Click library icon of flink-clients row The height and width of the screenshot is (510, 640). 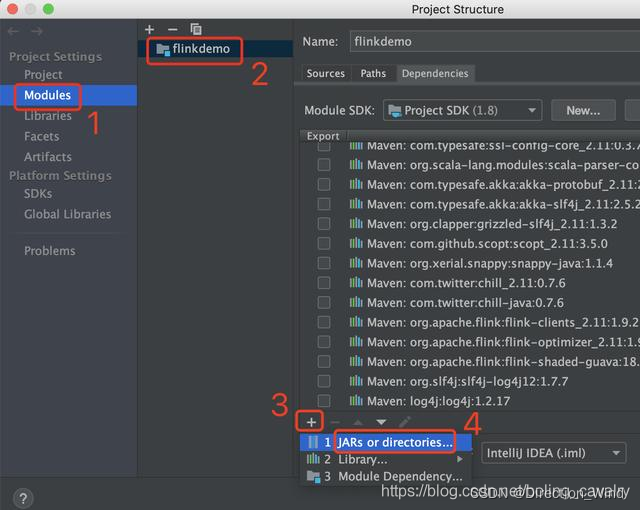click(x=356, y=322)
